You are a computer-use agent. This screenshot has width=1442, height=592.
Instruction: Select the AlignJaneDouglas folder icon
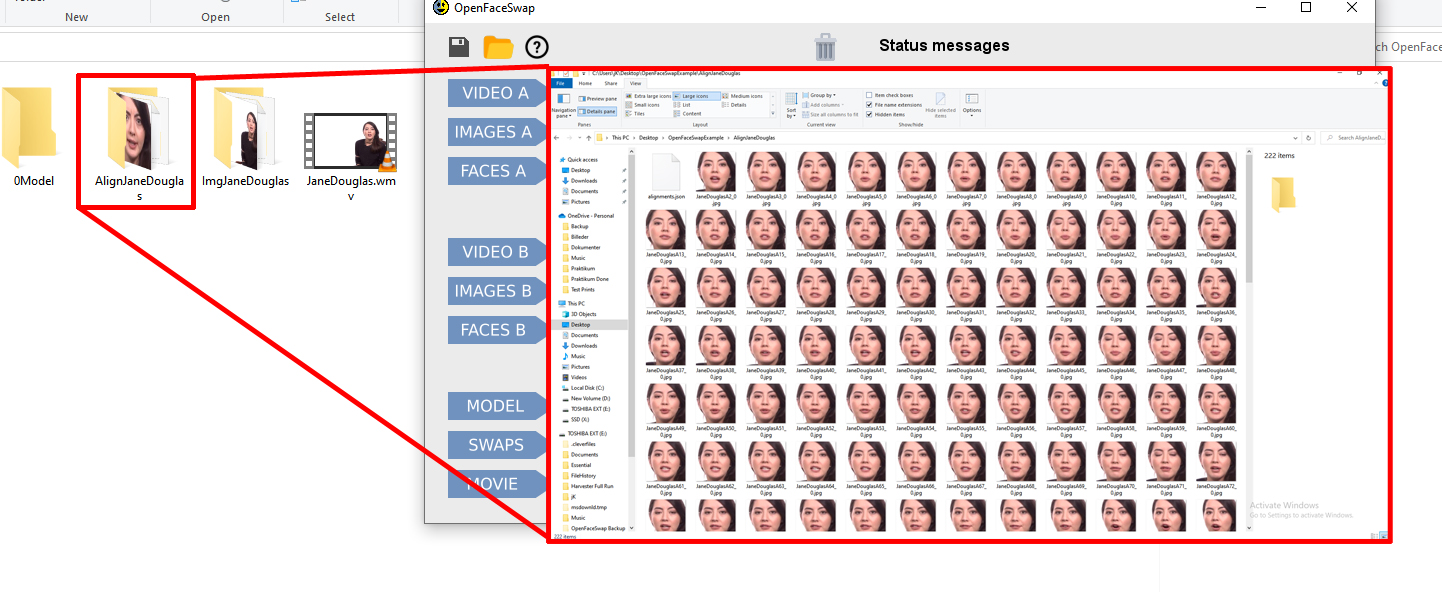click(138, 128)
